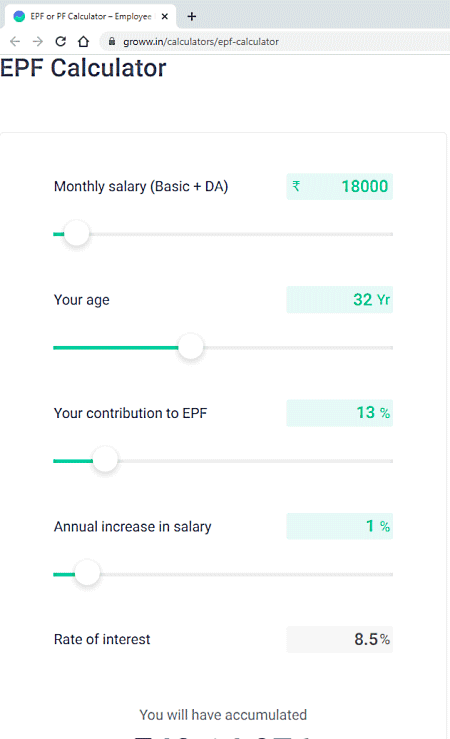This screenshot has width=450, height=739.
Task: Click the rate of interest 8.5% box
Action: click(339, 640)
